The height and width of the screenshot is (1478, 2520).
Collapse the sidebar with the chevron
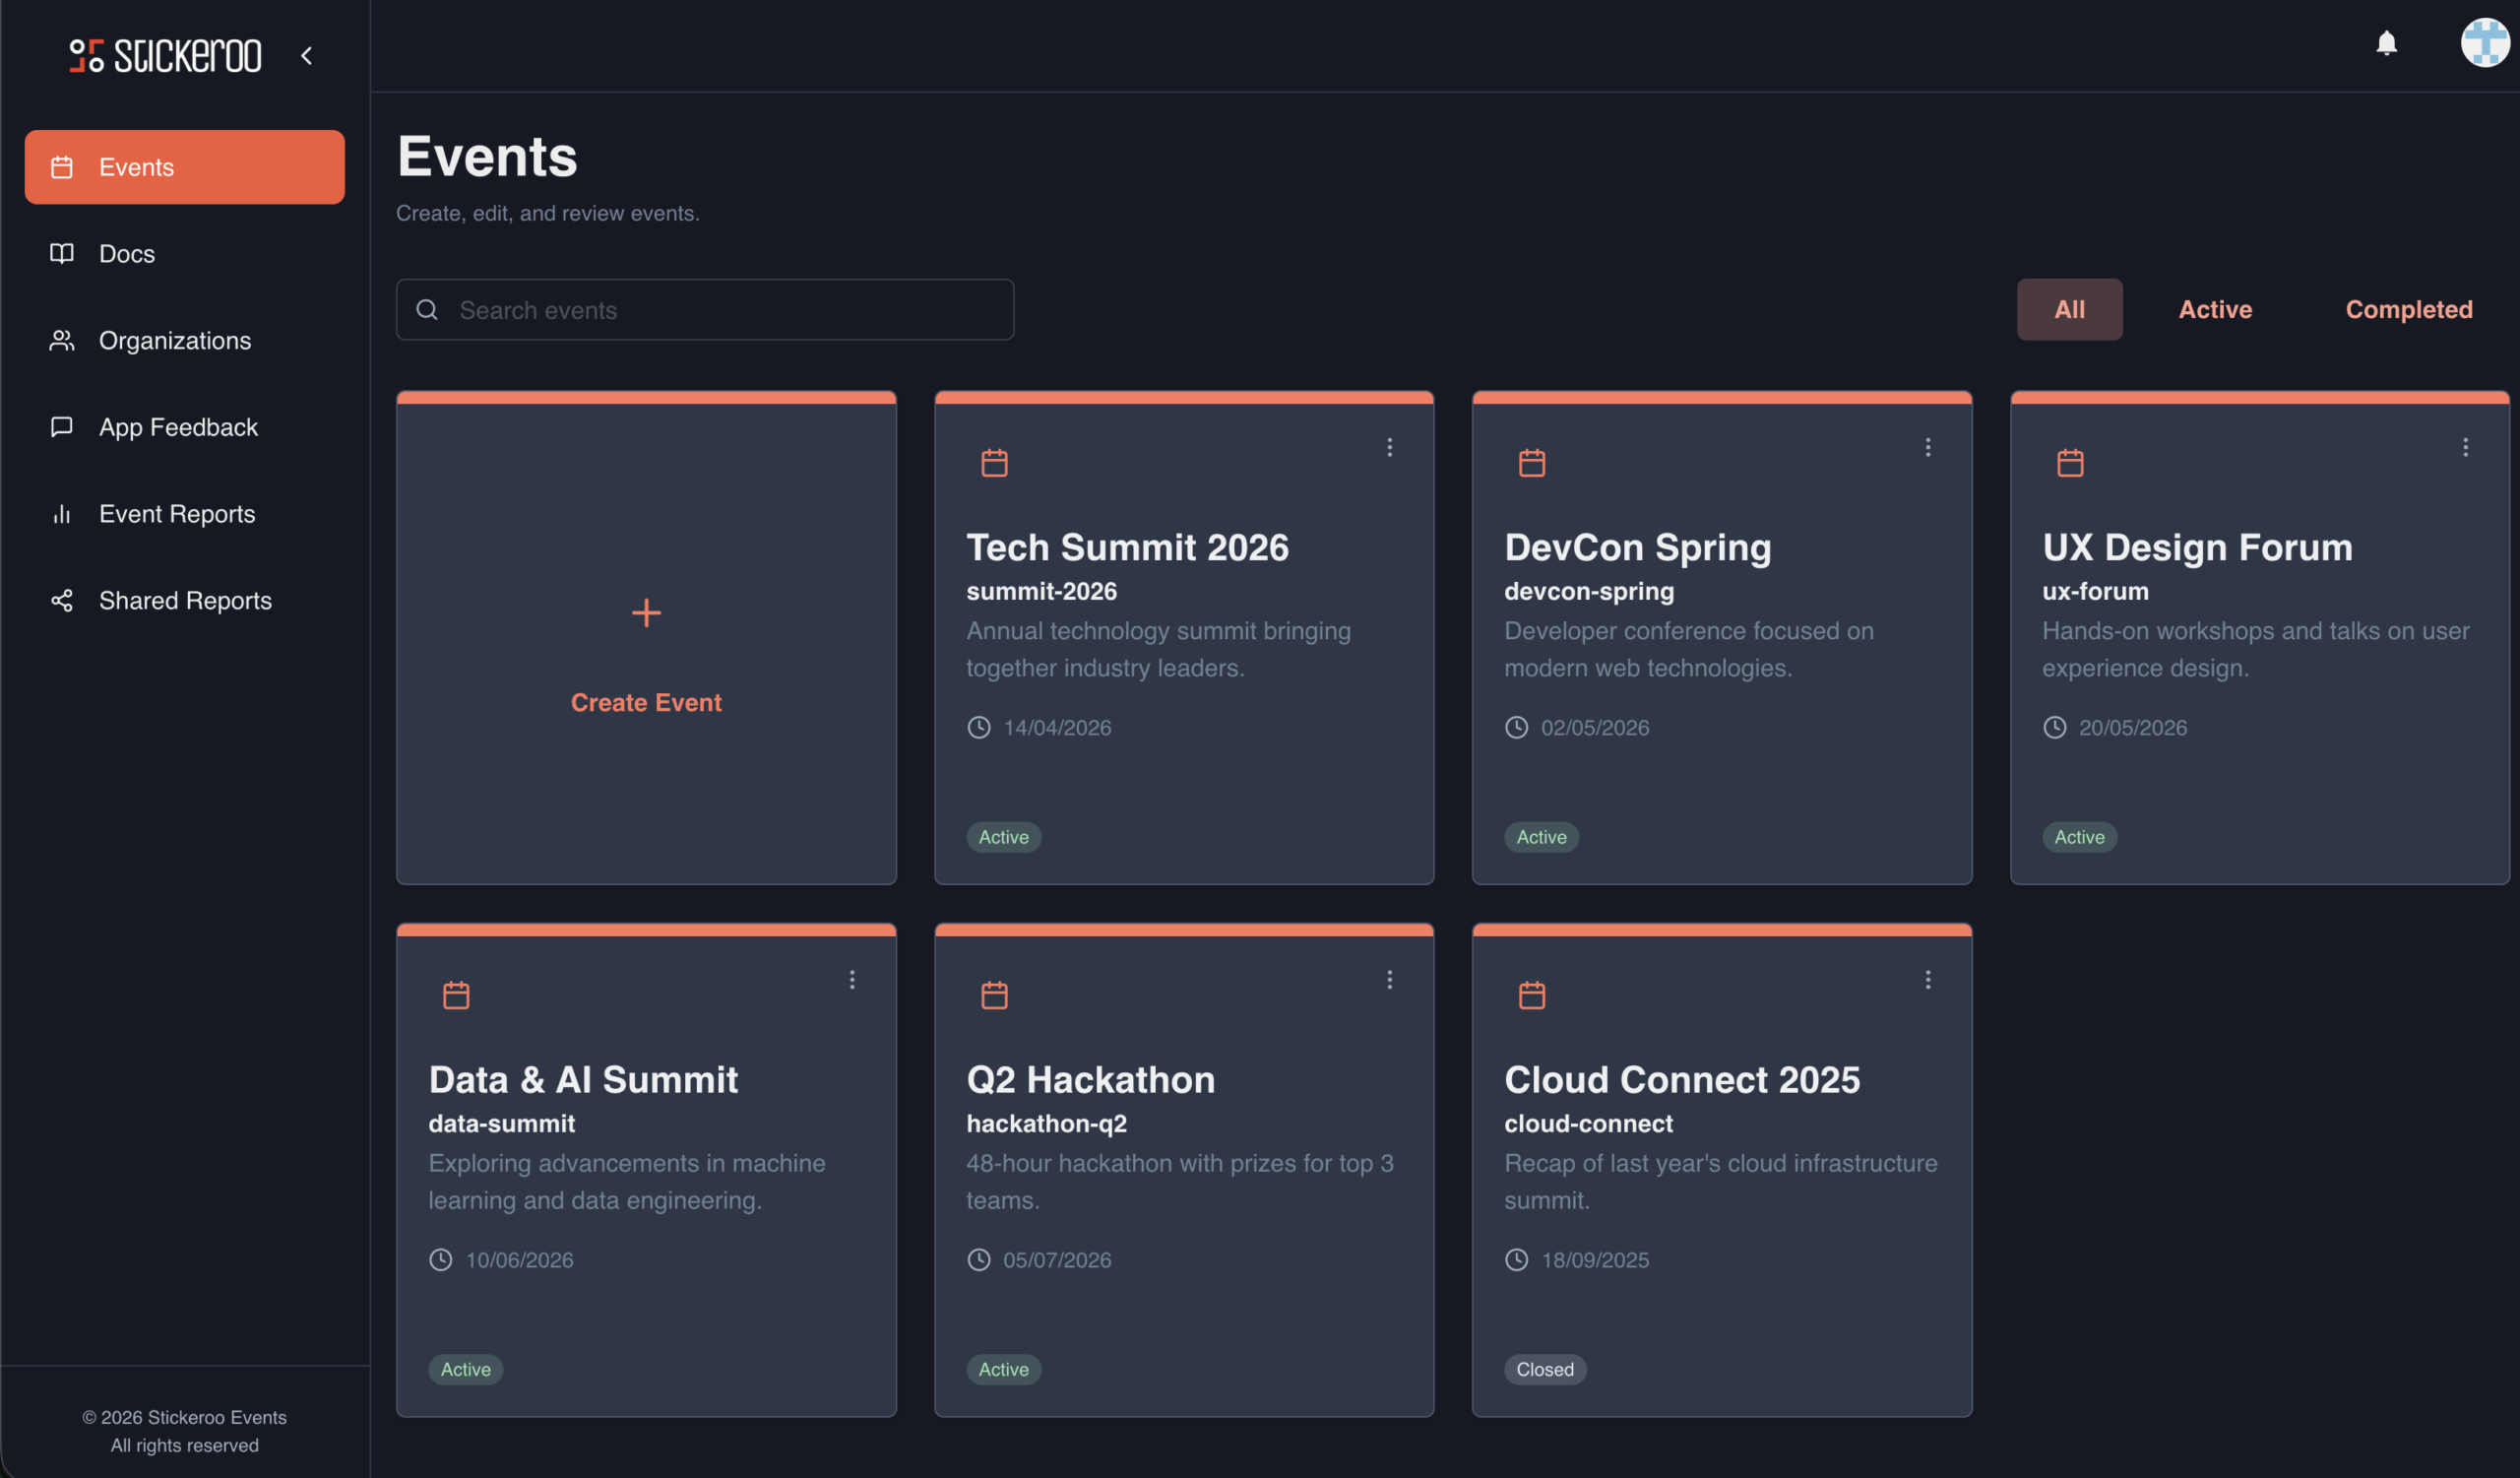coord(307,55)
